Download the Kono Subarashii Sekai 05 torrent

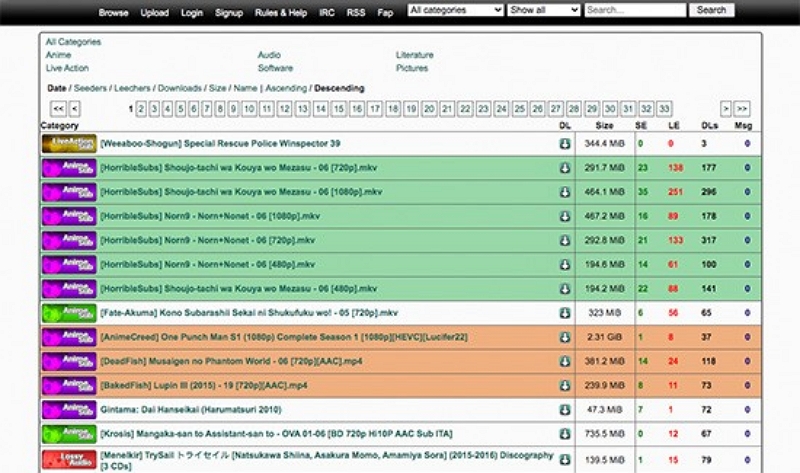(564, 313)
